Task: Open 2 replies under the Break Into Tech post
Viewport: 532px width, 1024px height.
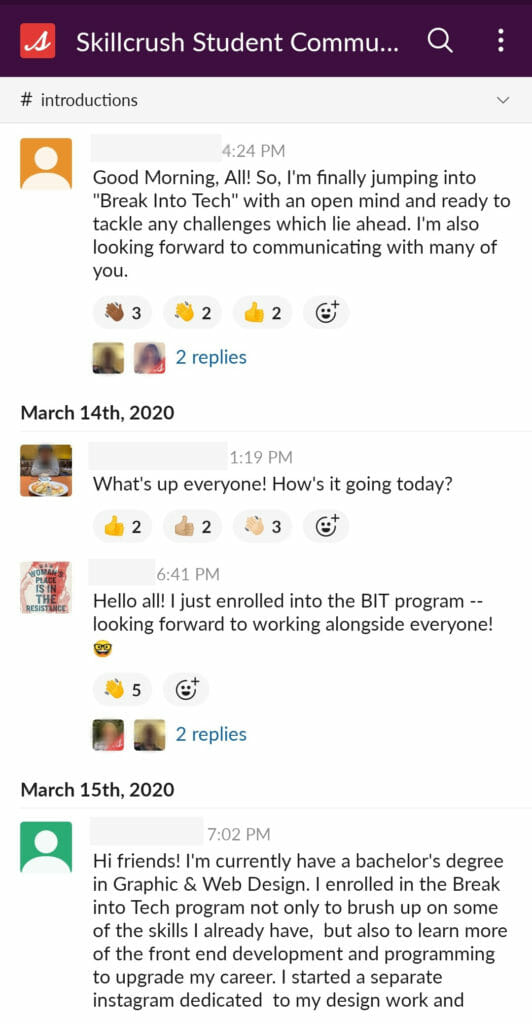Action: pyautogui.click(x=211, y=357)
